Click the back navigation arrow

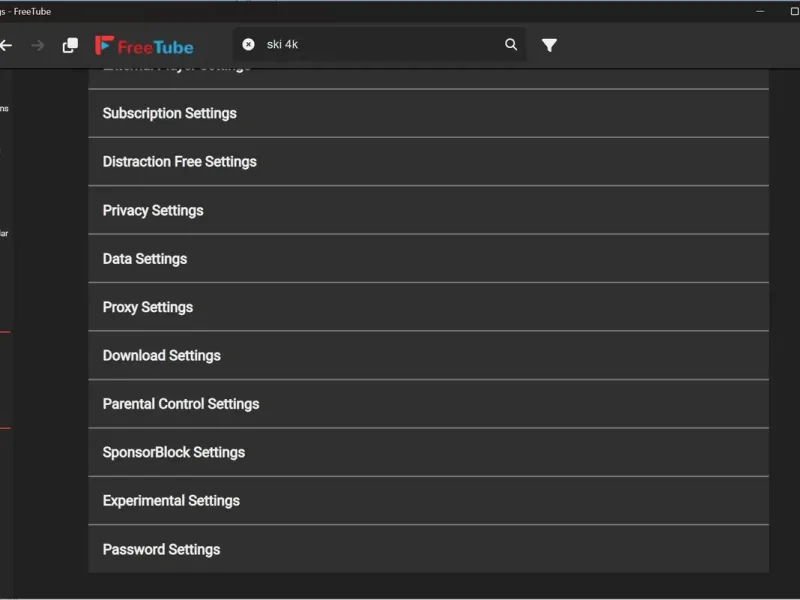tap(6, 45)
